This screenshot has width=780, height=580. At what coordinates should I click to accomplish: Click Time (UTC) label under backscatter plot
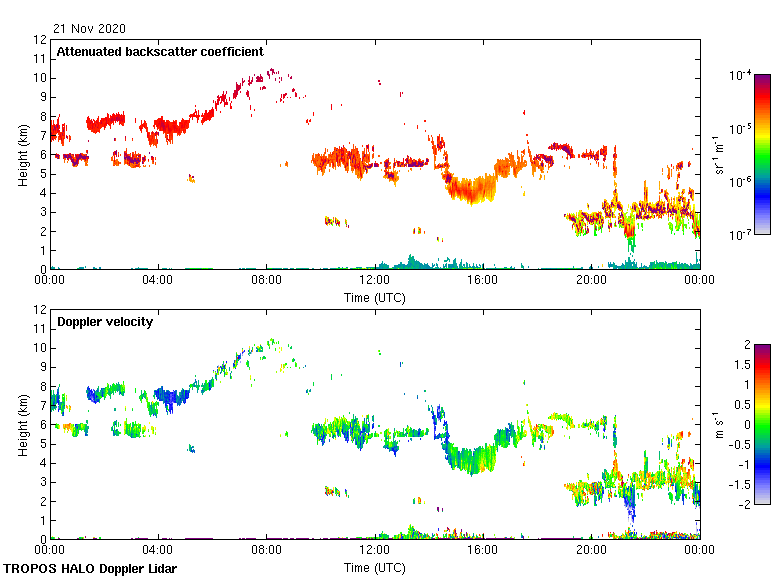click(375, 297)
